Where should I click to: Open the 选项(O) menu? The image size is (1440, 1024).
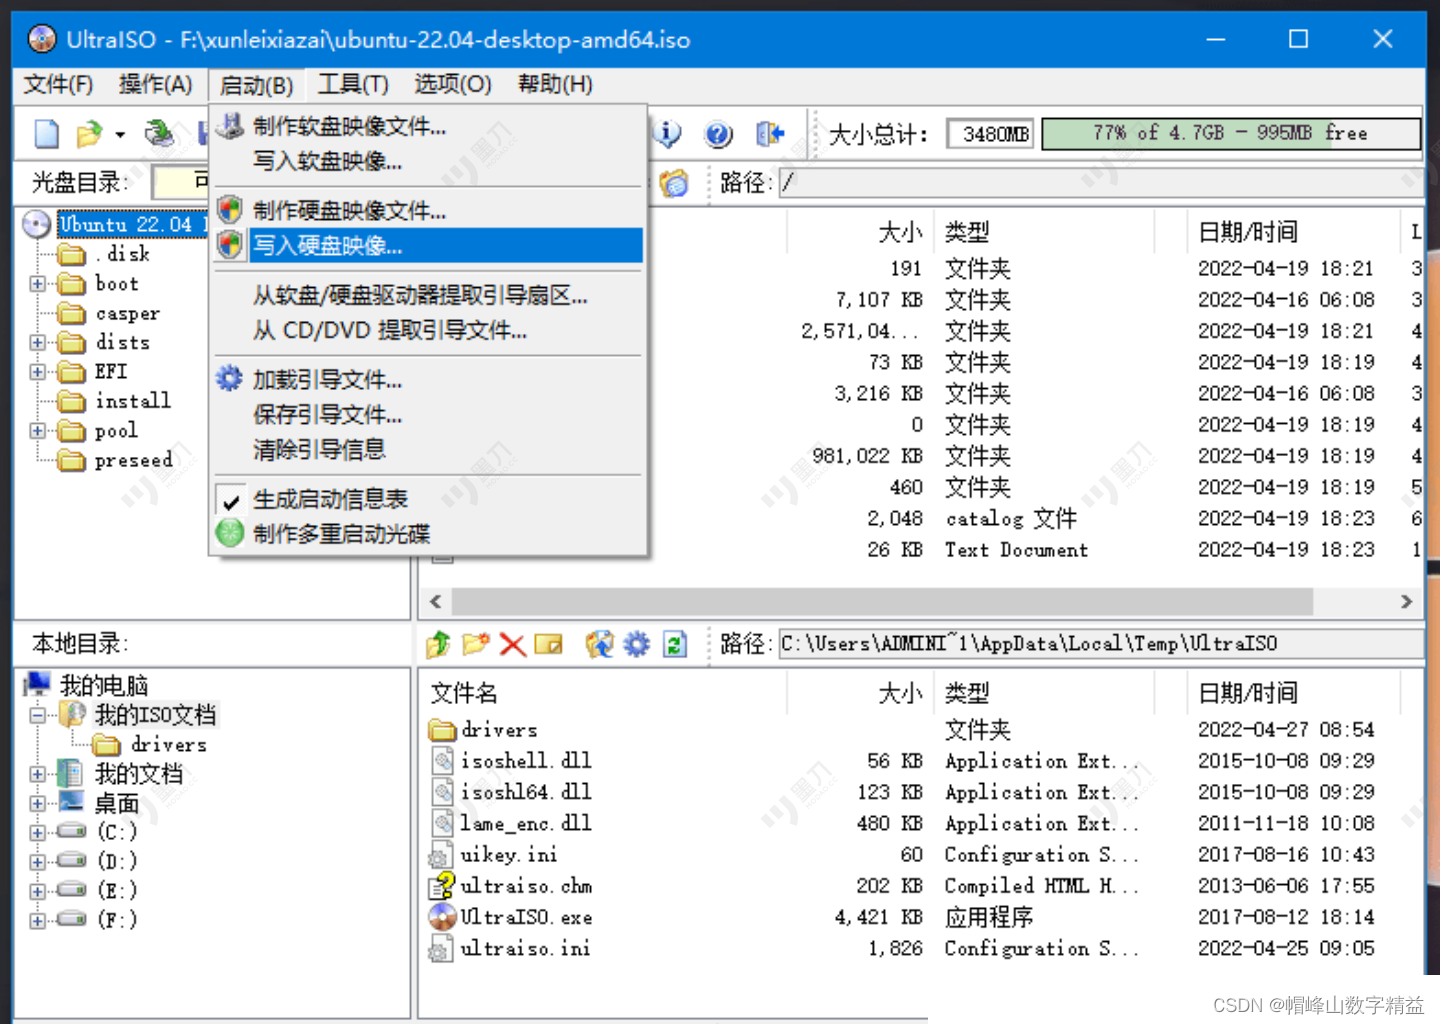[x=453, y=84]
